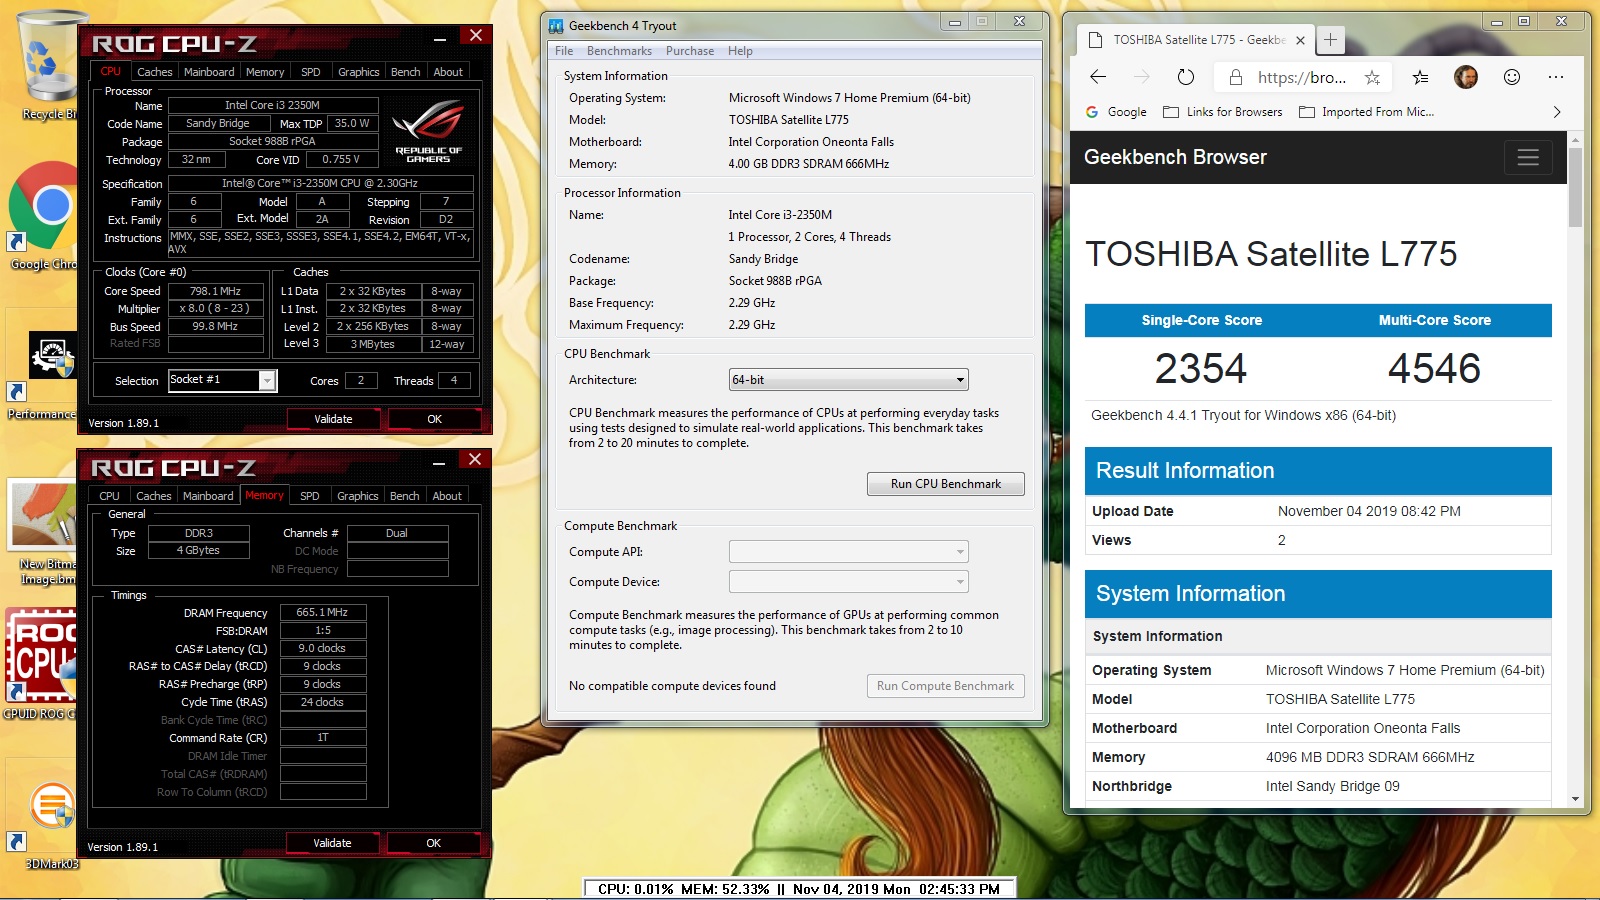
Task: Open a new tab in Edge
Action: 1330,40
